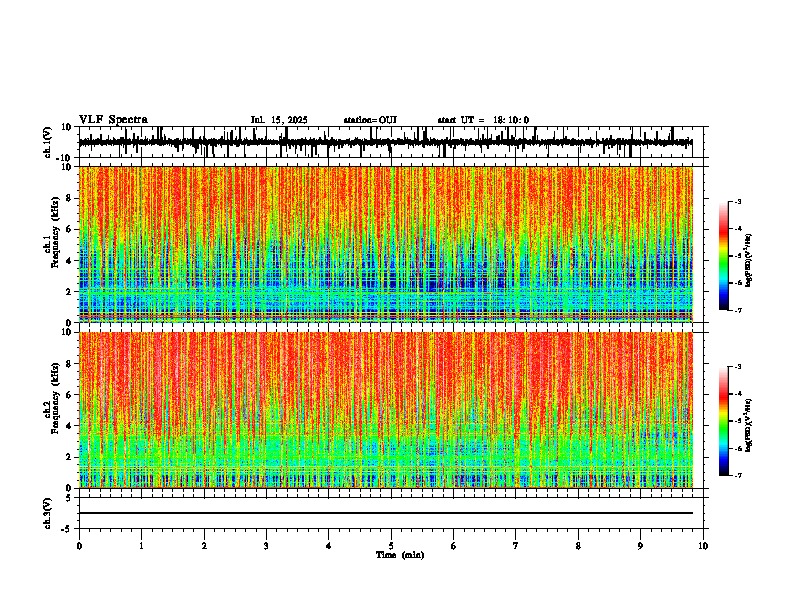Click the ch.1 colorbar unit label log(PSD)

tap(749, 260)
